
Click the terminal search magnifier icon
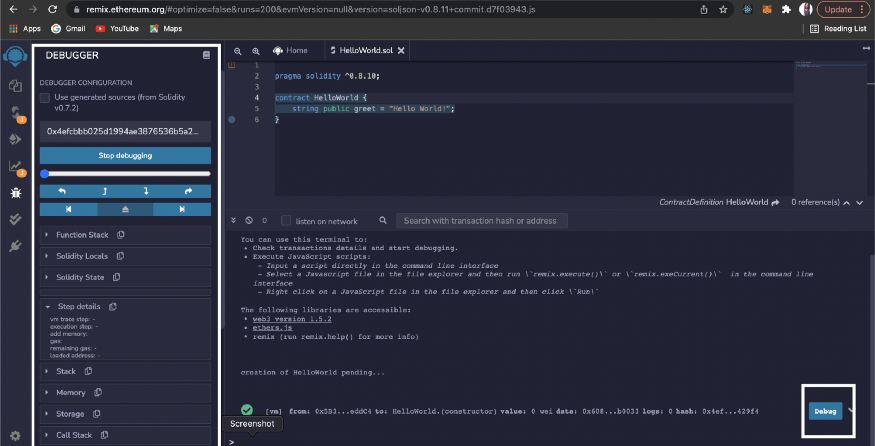[x=383, y=220]
